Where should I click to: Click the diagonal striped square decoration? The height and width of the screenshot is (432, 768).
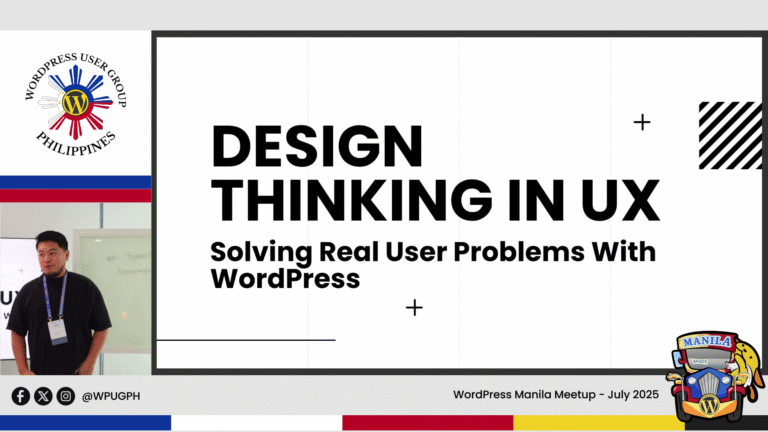731,134
